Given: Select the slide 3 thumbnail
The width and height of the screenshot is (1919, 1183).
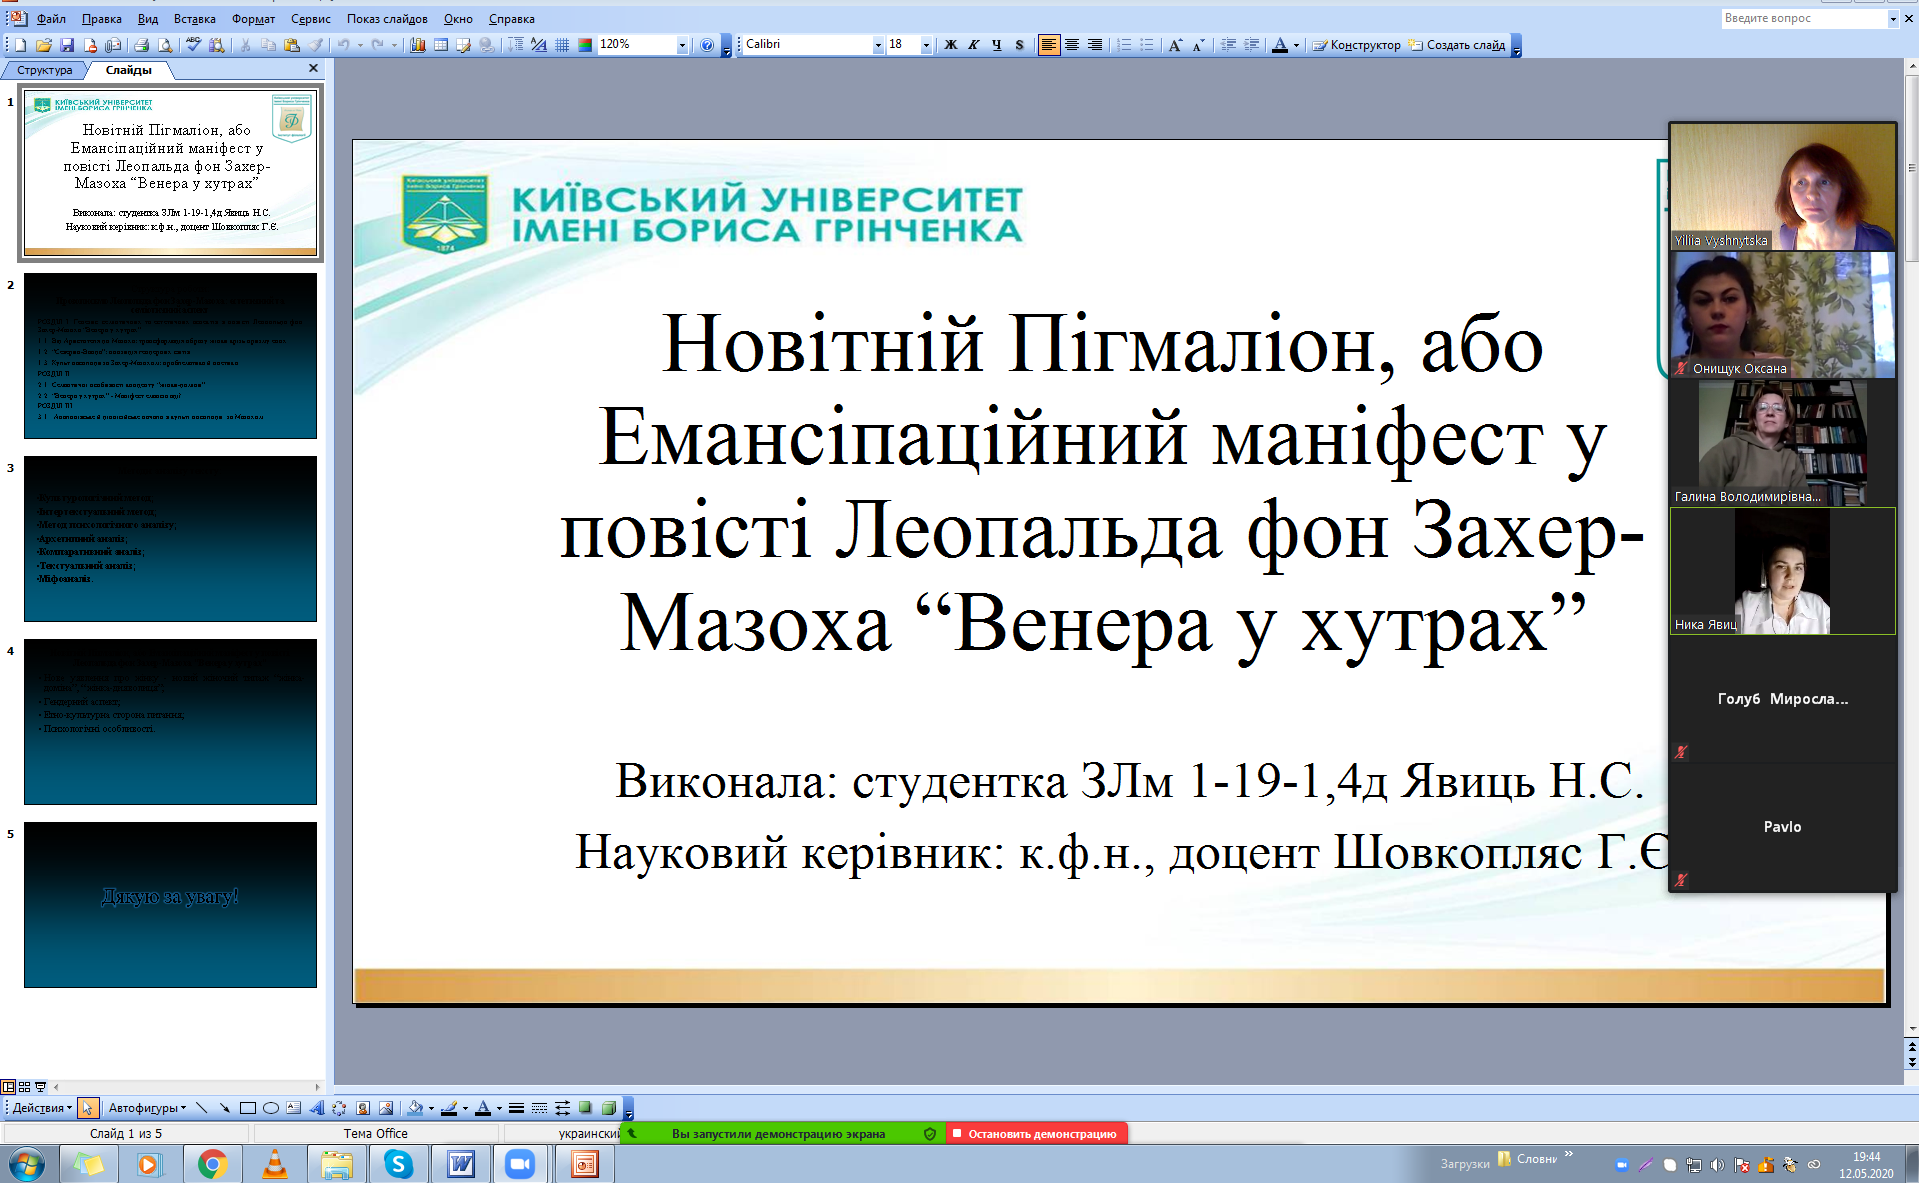Looking at the screenshot, I should point(170,539).
